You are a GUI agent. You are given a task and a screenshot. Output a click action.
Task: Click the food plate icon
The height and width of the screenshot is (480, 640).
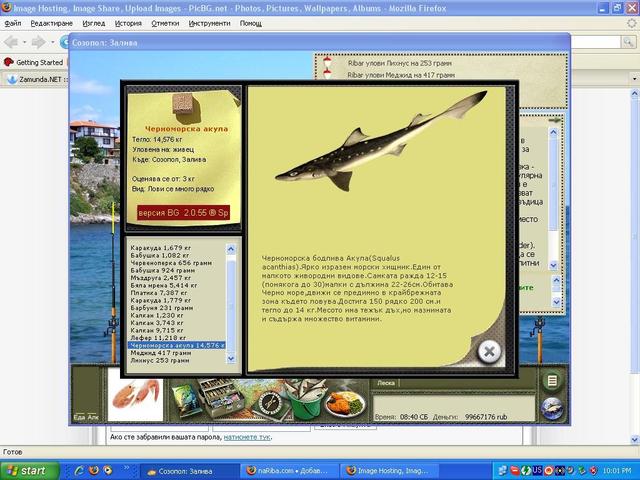[345, 404]
